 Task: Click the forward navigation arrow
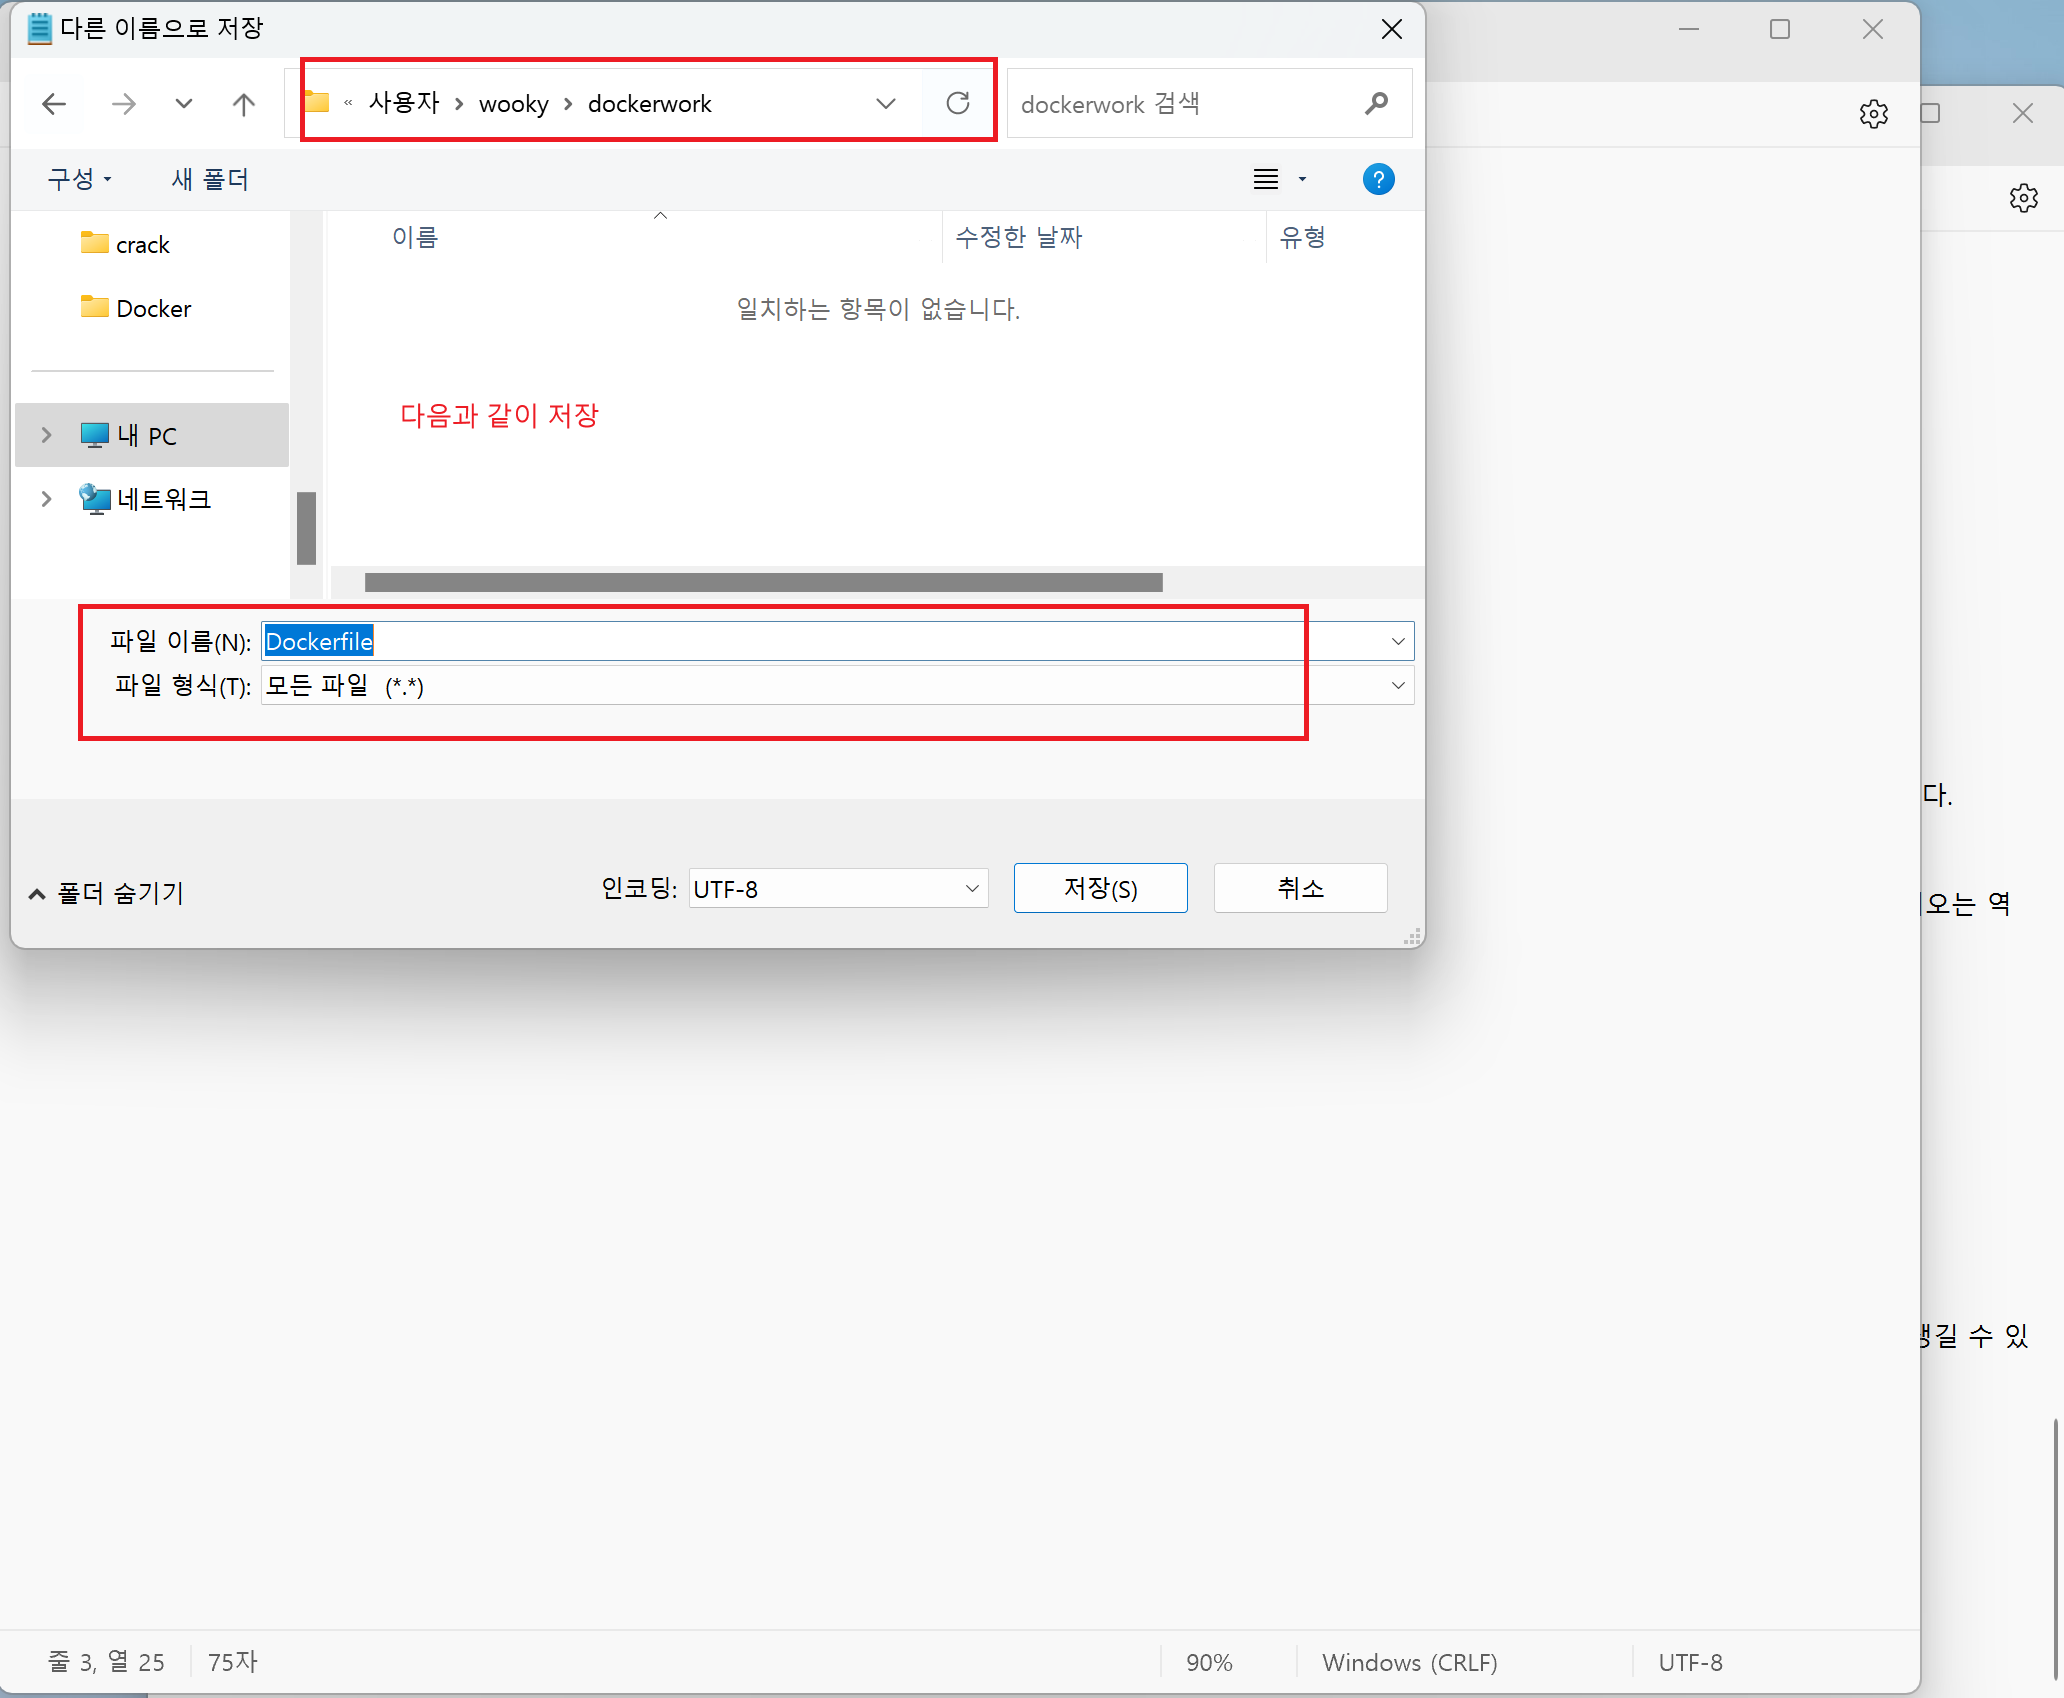click(x=123, y=103)
